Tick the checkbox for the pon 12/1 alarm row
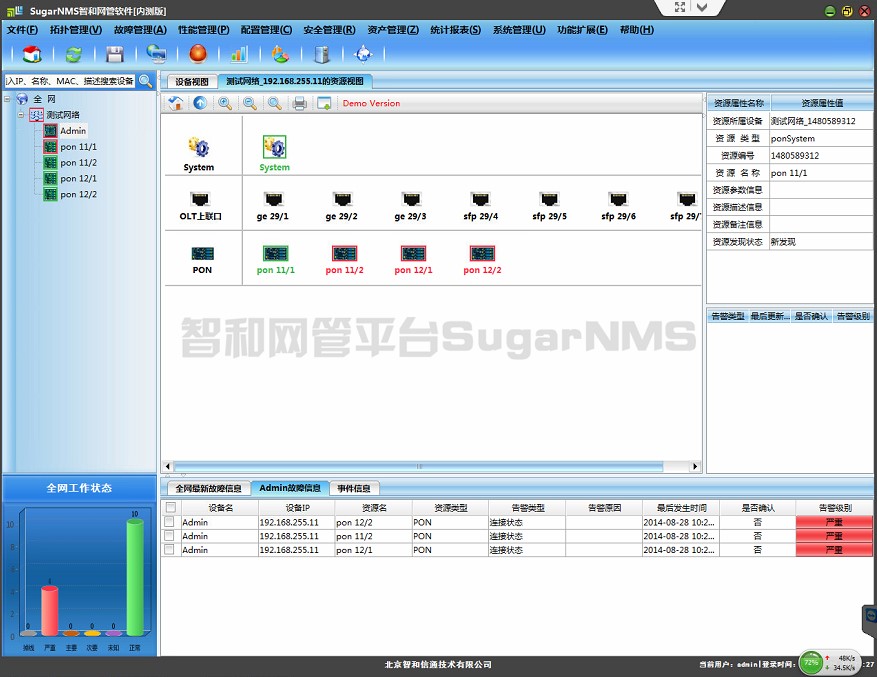Viewport: 877px width, 677px height. pos(169,549)
